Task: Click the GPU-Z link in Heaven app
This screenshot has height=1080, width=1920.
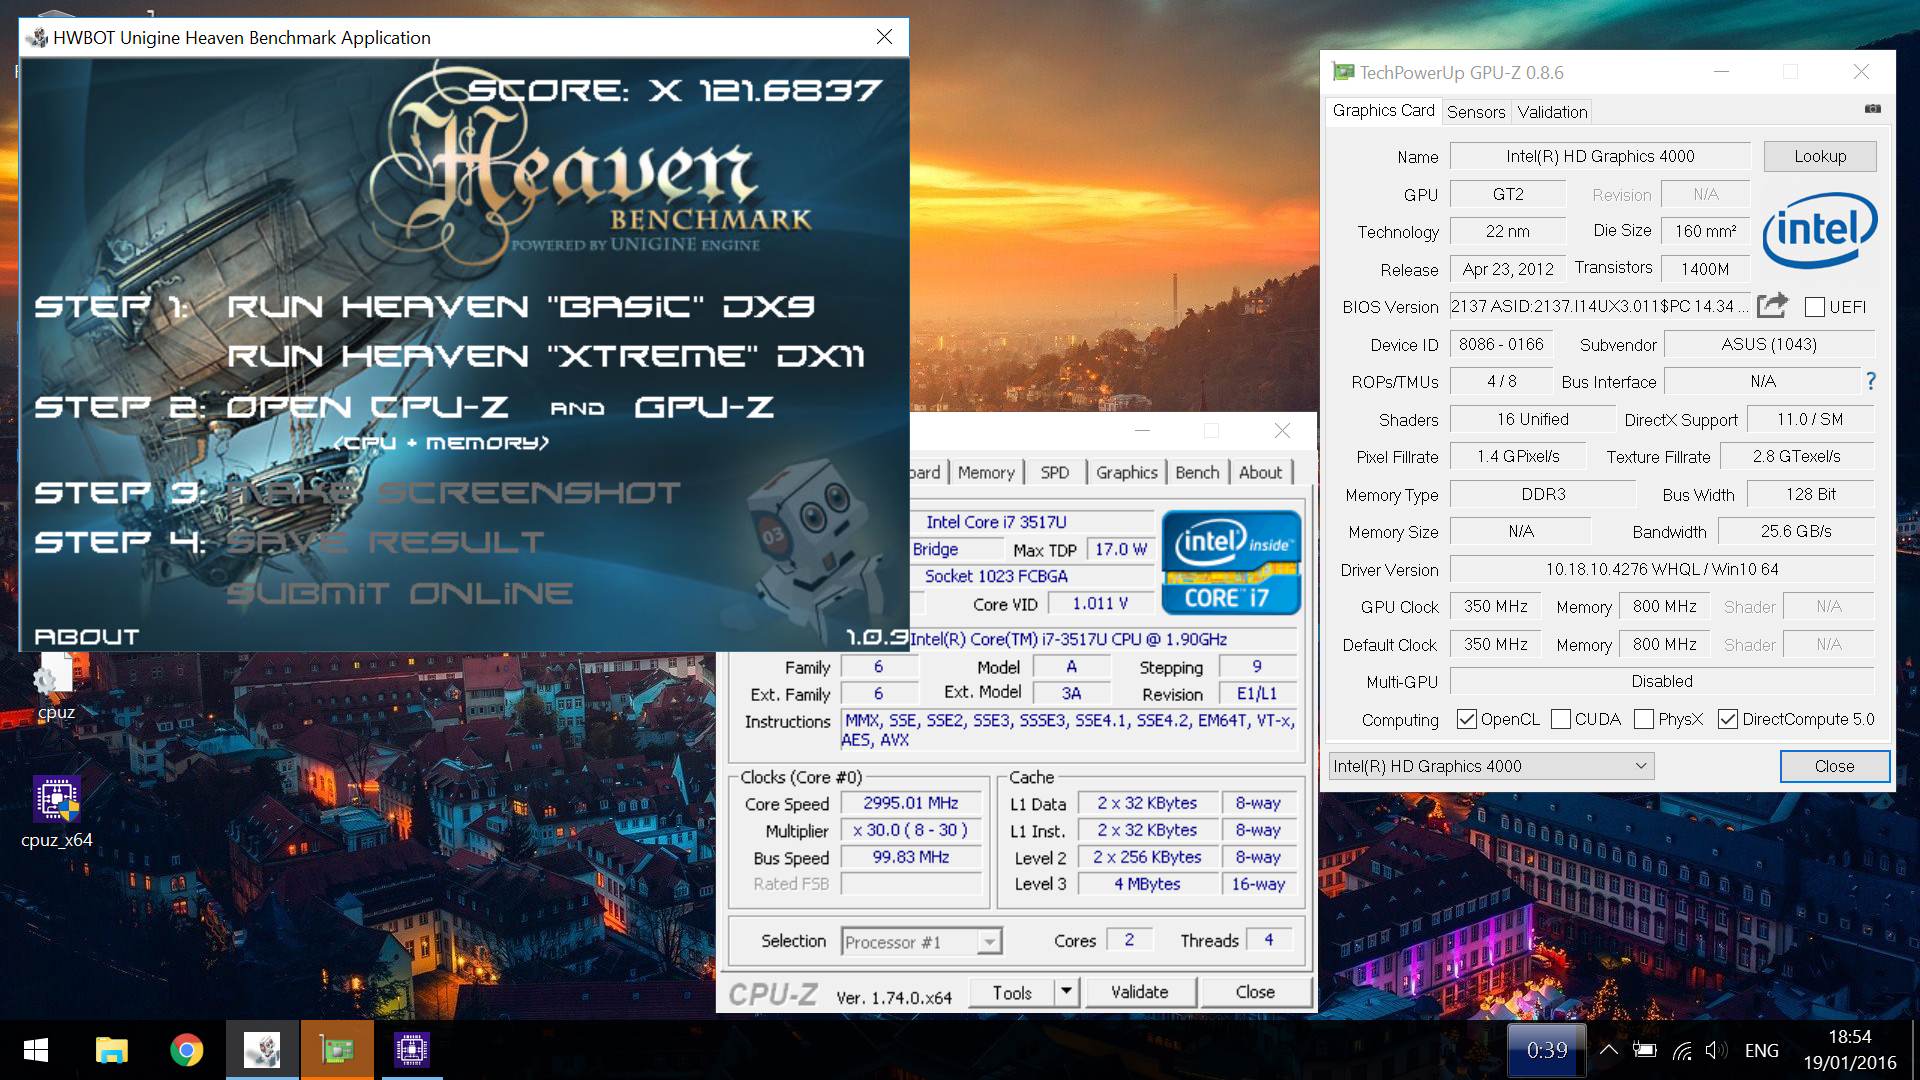Action: pyautogui.click(x=704, y=407)
